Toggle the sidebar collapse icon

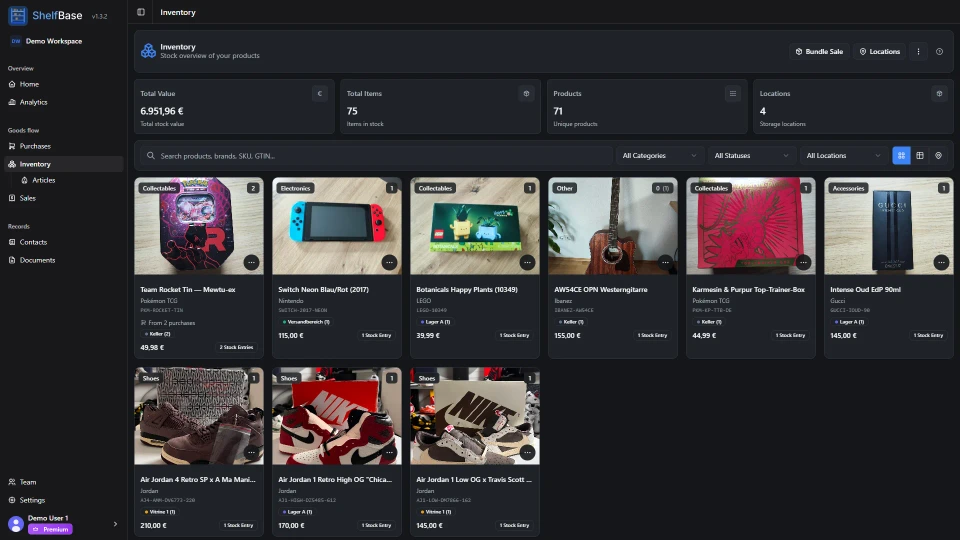pyautogui.click(x=141, y=12)
